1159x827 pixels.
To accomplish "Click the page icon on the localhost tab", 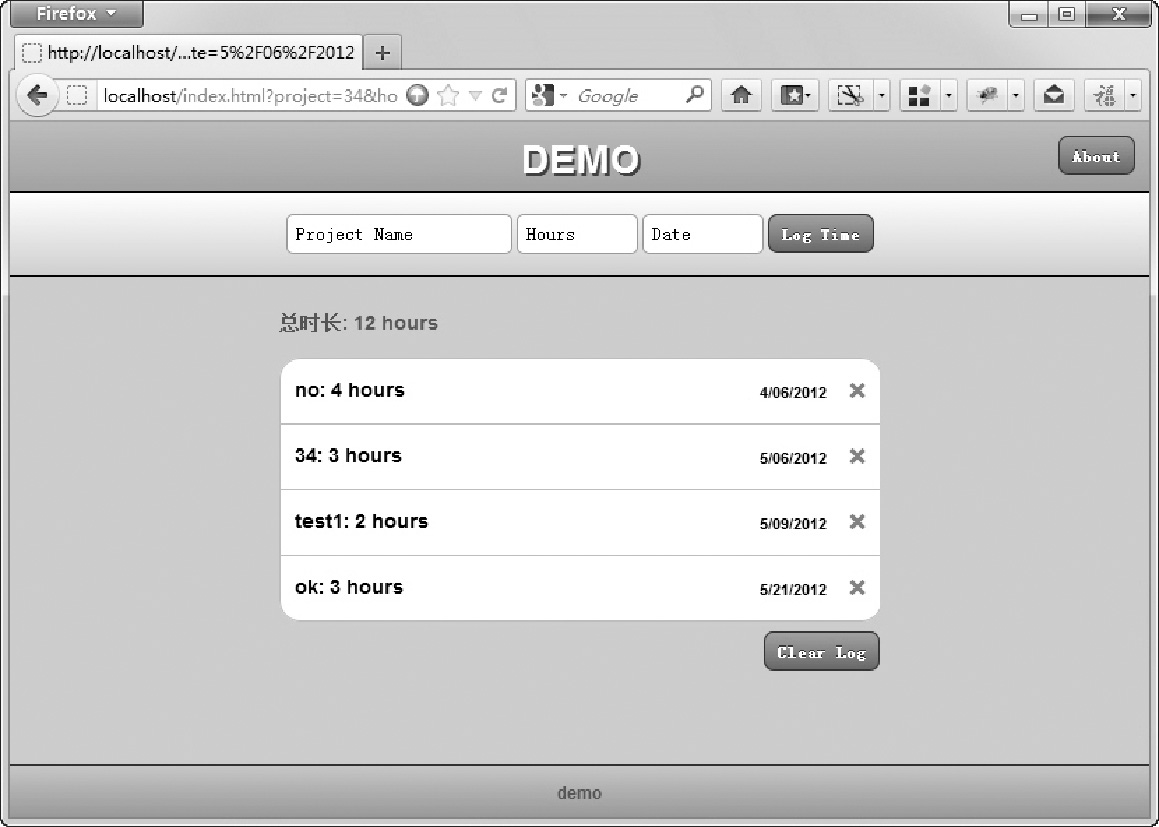I will (x=32, y=53).
